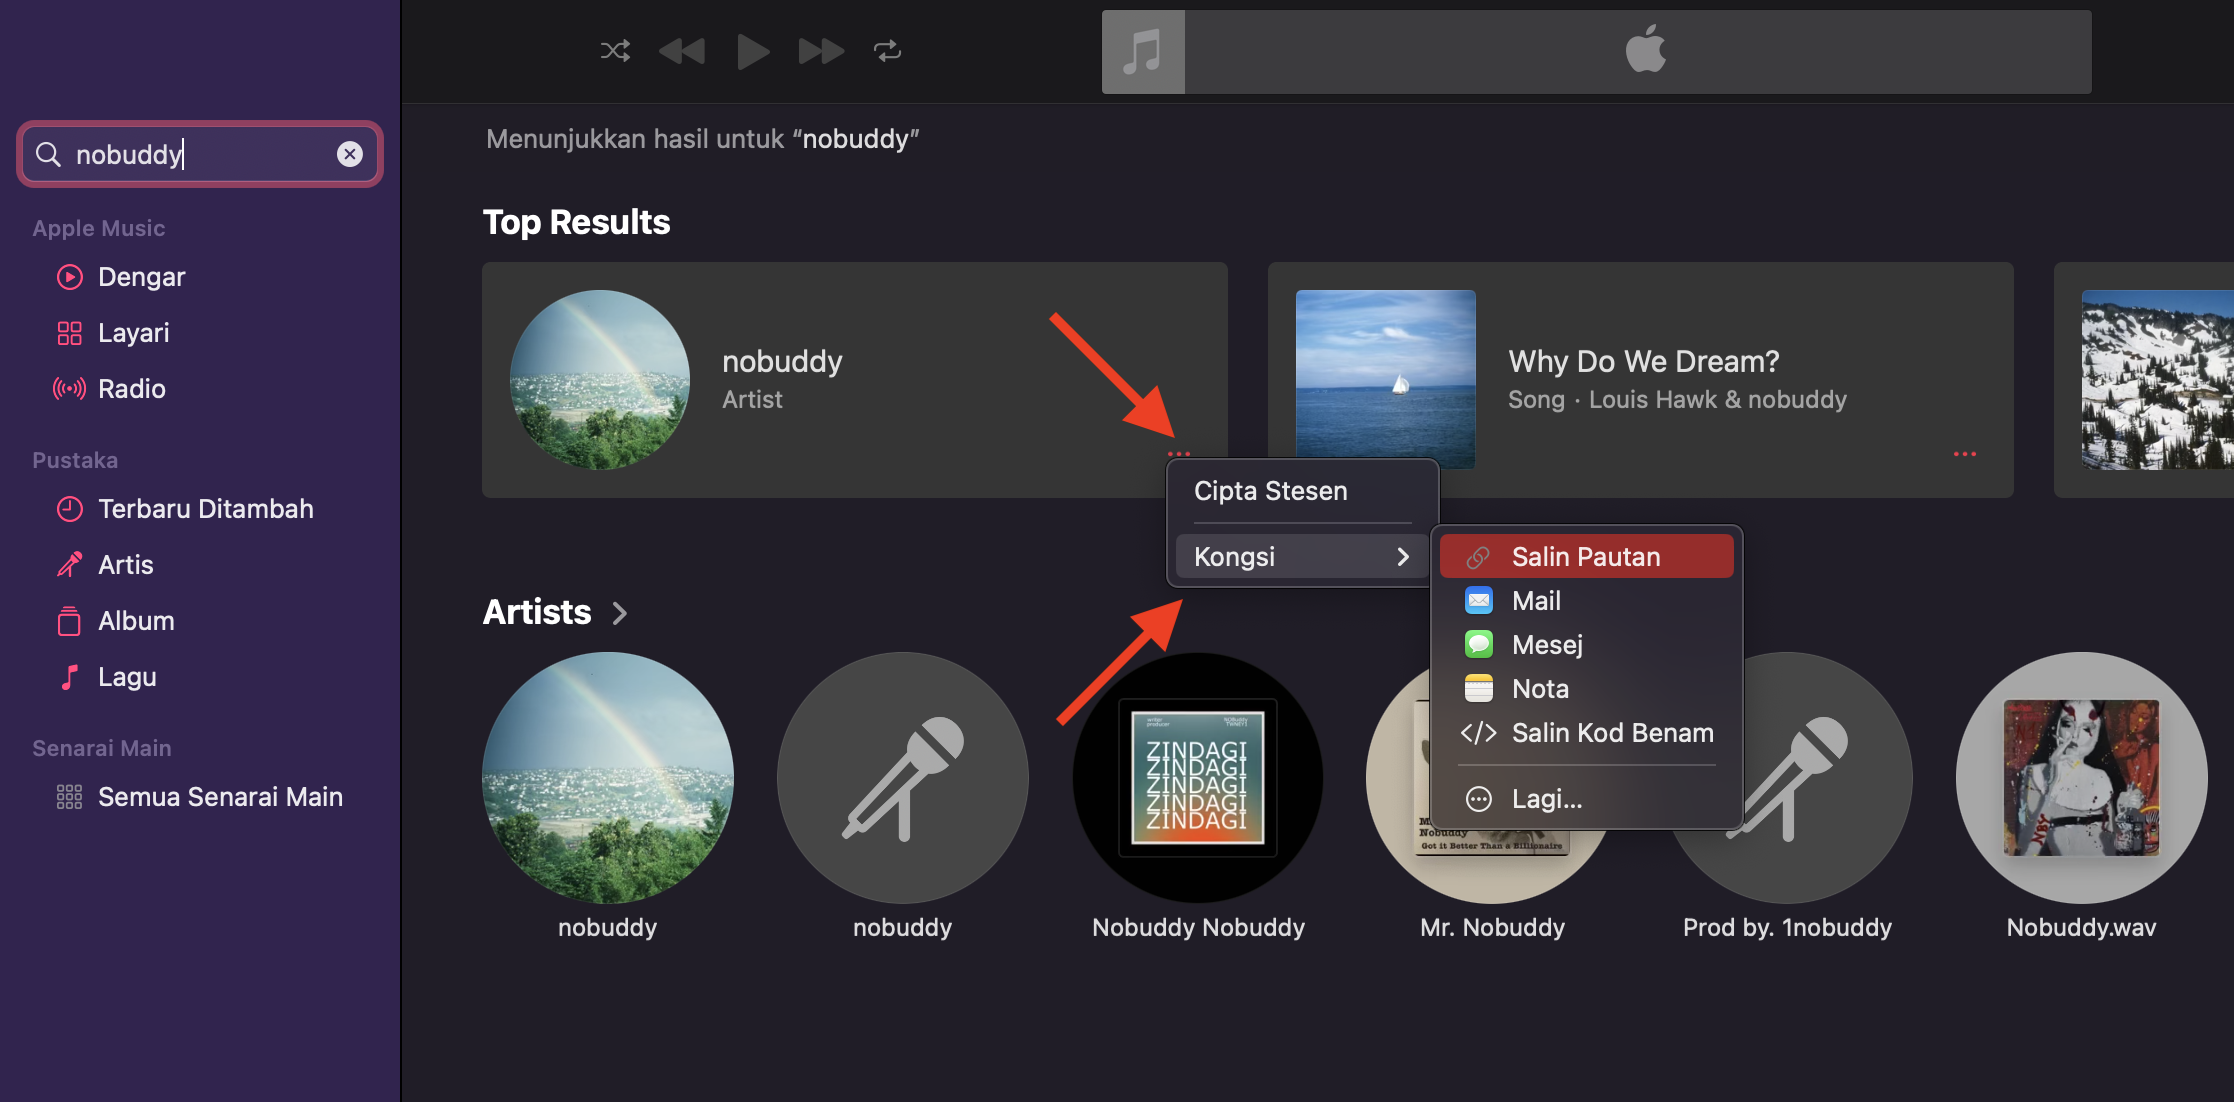Toggle repeat mode
This screenshot has height=1102, width=2234.
(887, 51)
